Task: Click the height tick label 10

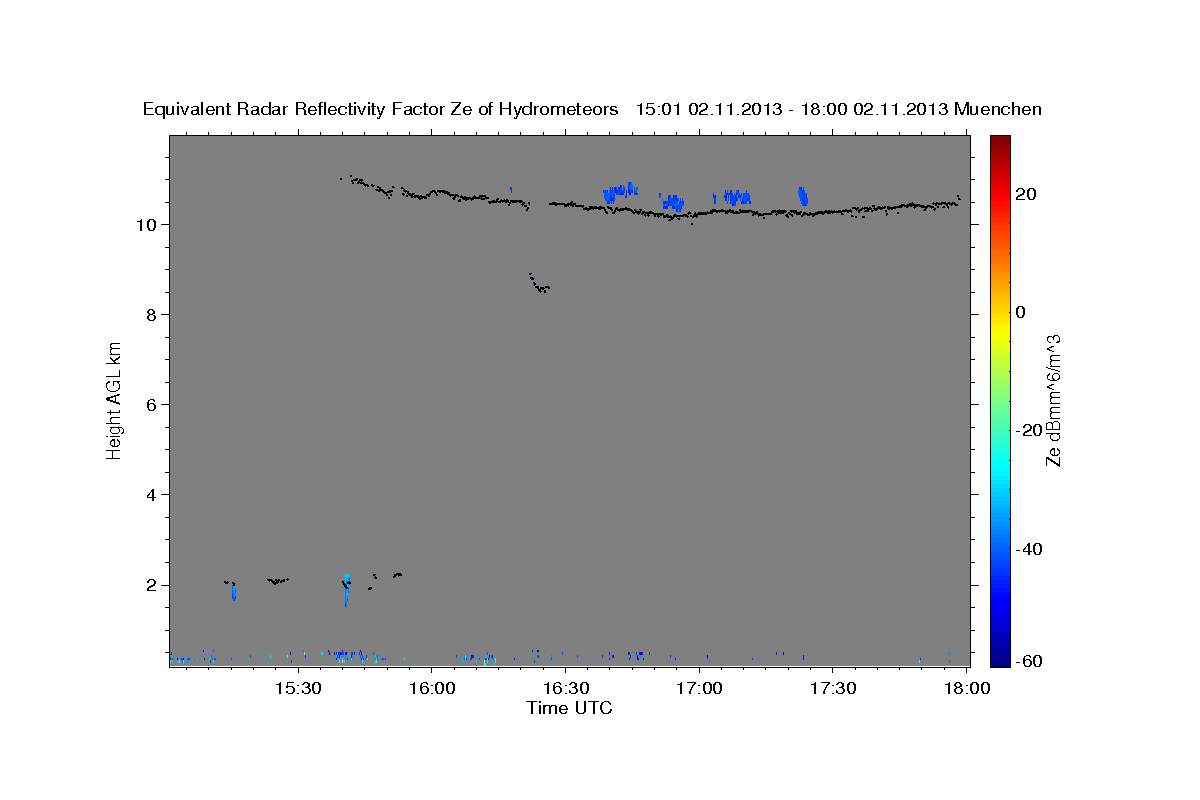Action: [149, 224]
